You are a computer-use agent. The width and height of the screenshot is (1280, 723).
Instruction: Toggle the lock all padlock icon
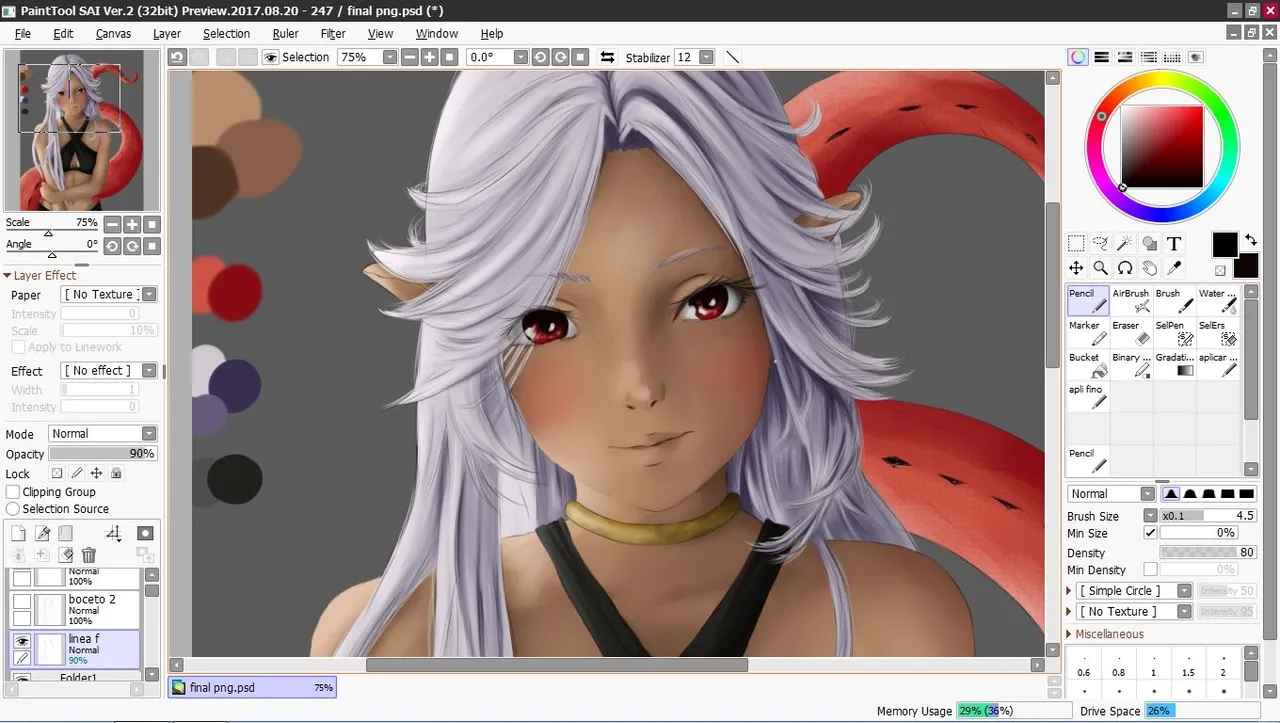click(116, 474)
